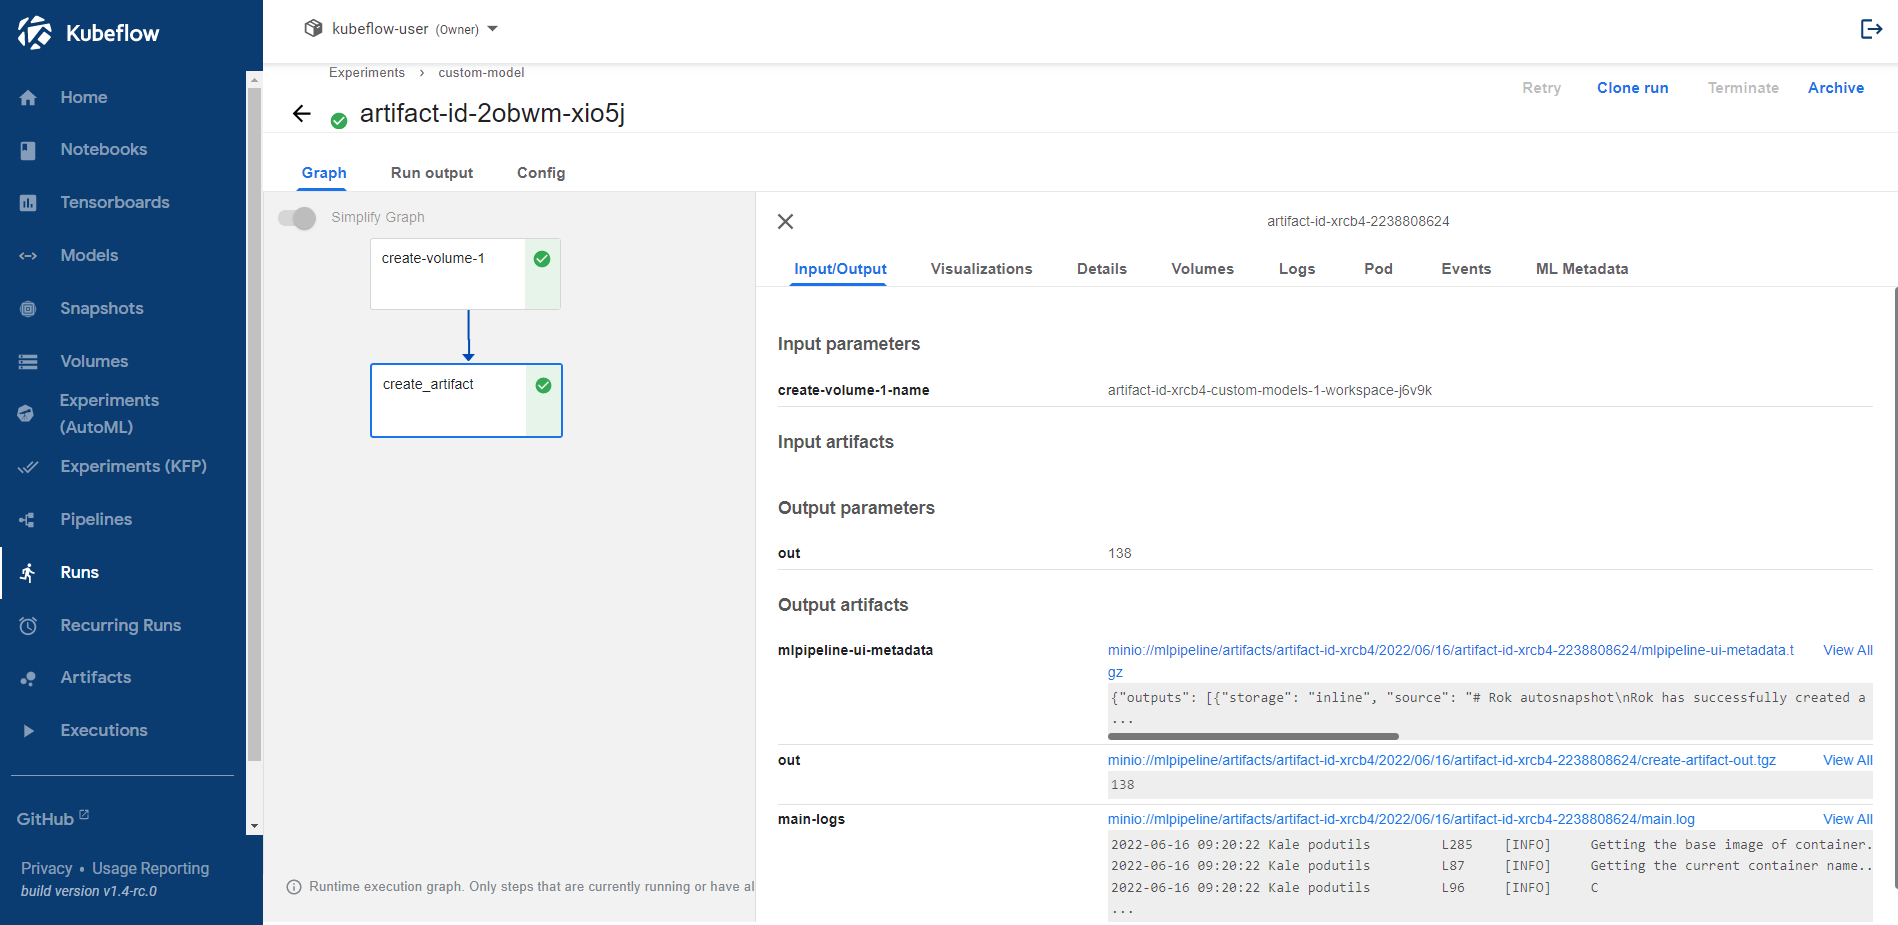This screenshot has height=925, width=1898.
Task: Click View All for main-logs
Action: [x=1847, y=819]
